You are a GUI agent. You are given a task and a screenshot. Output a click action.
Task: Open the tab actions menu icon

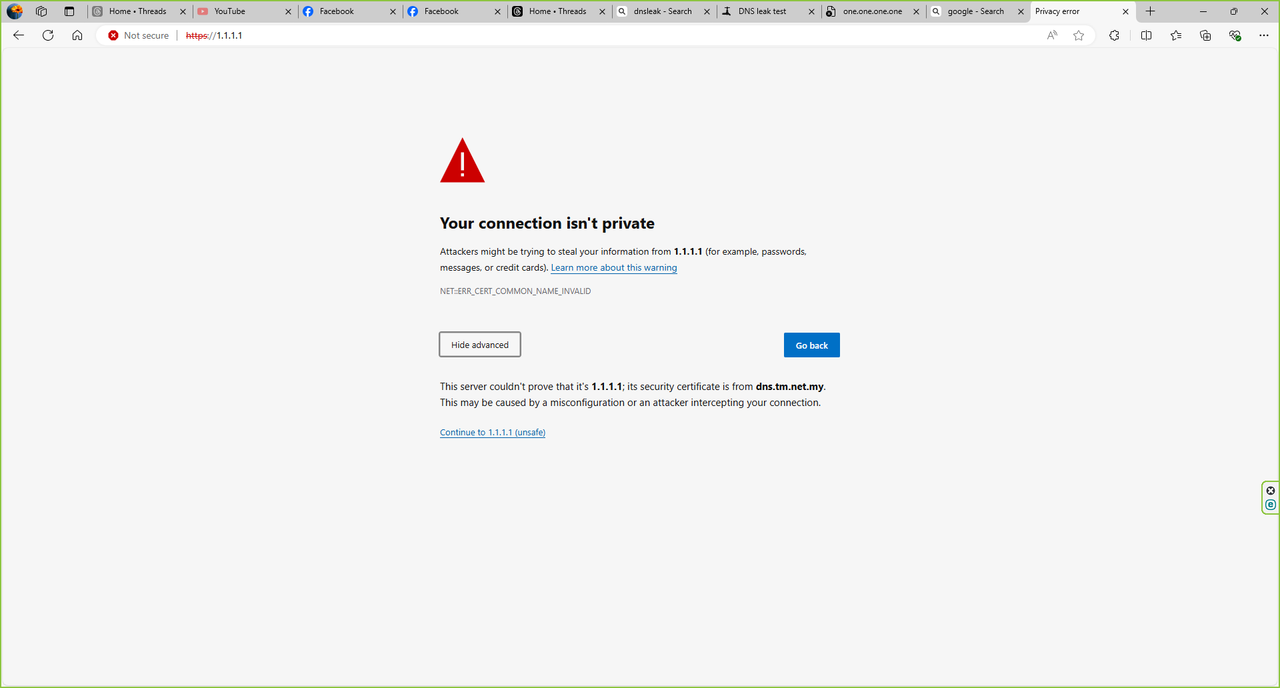(x=69, y=12)
